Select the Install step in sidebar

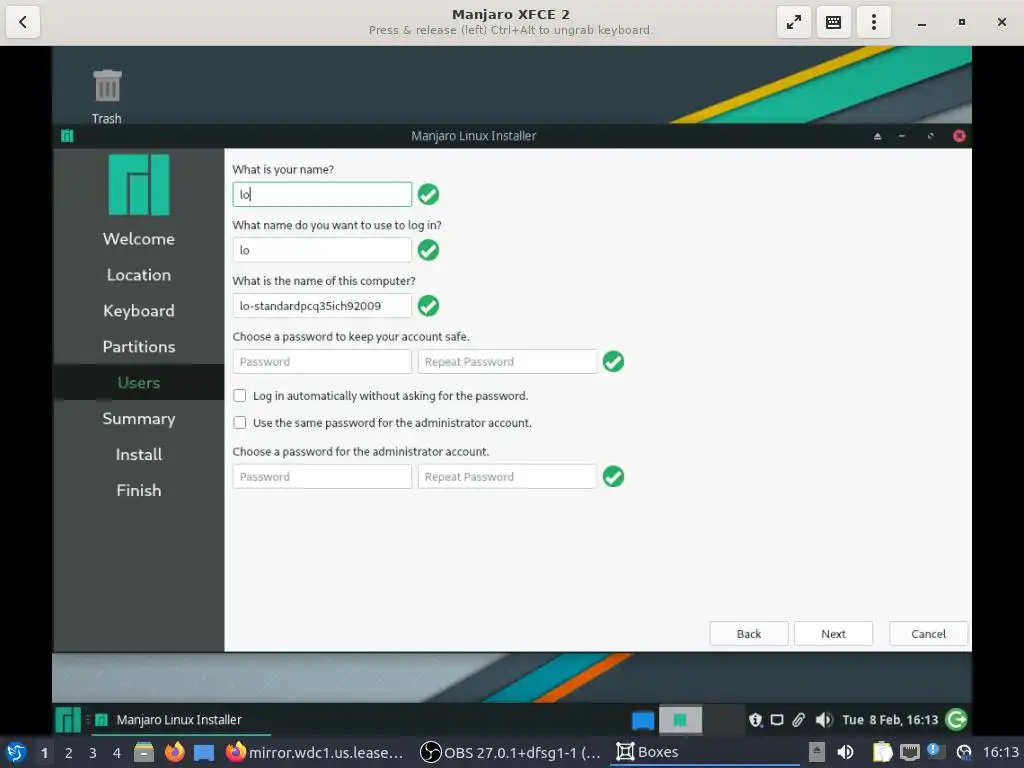tap(138, 455)
